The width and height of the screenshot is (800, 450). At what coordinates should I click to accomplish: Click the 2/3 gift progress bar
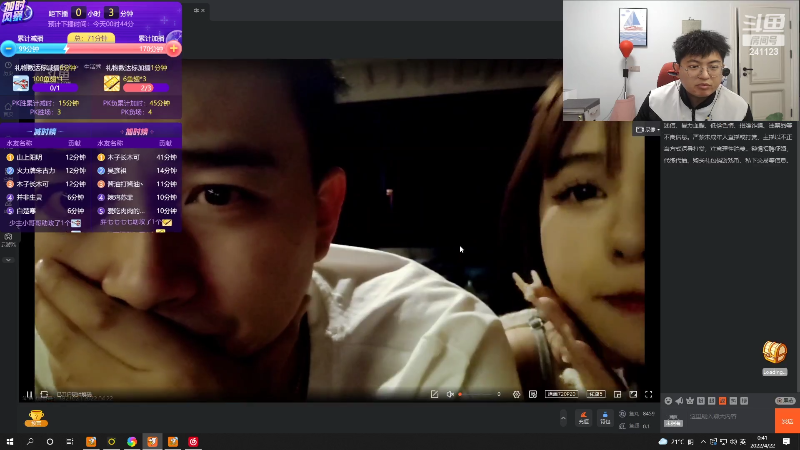(x=146, y=88)
